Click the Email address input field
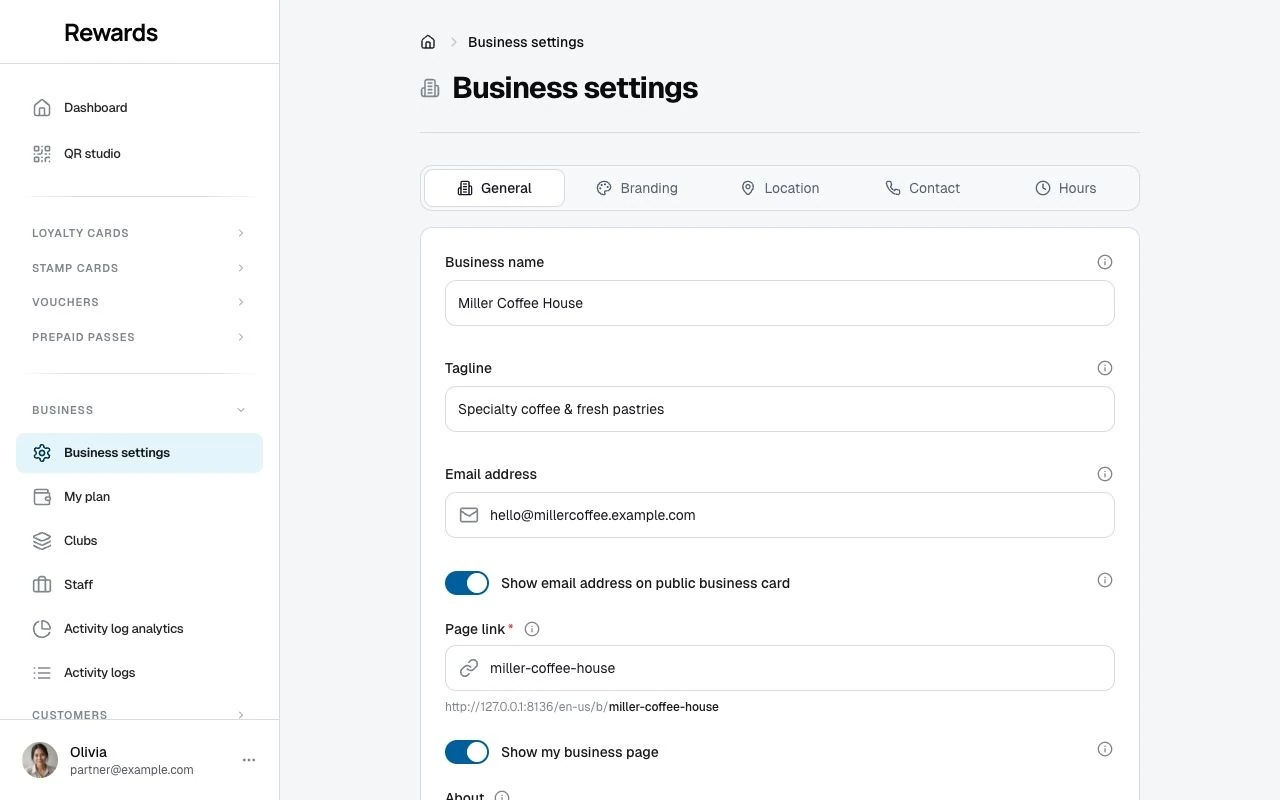The width and height of the screenshot is (1280, 800). click(x=780, y=515)
